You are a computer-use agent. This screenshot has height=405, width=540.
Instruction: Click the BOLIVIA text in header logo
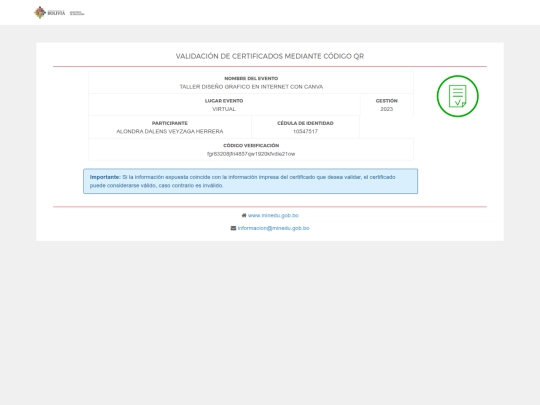[56, 13]
